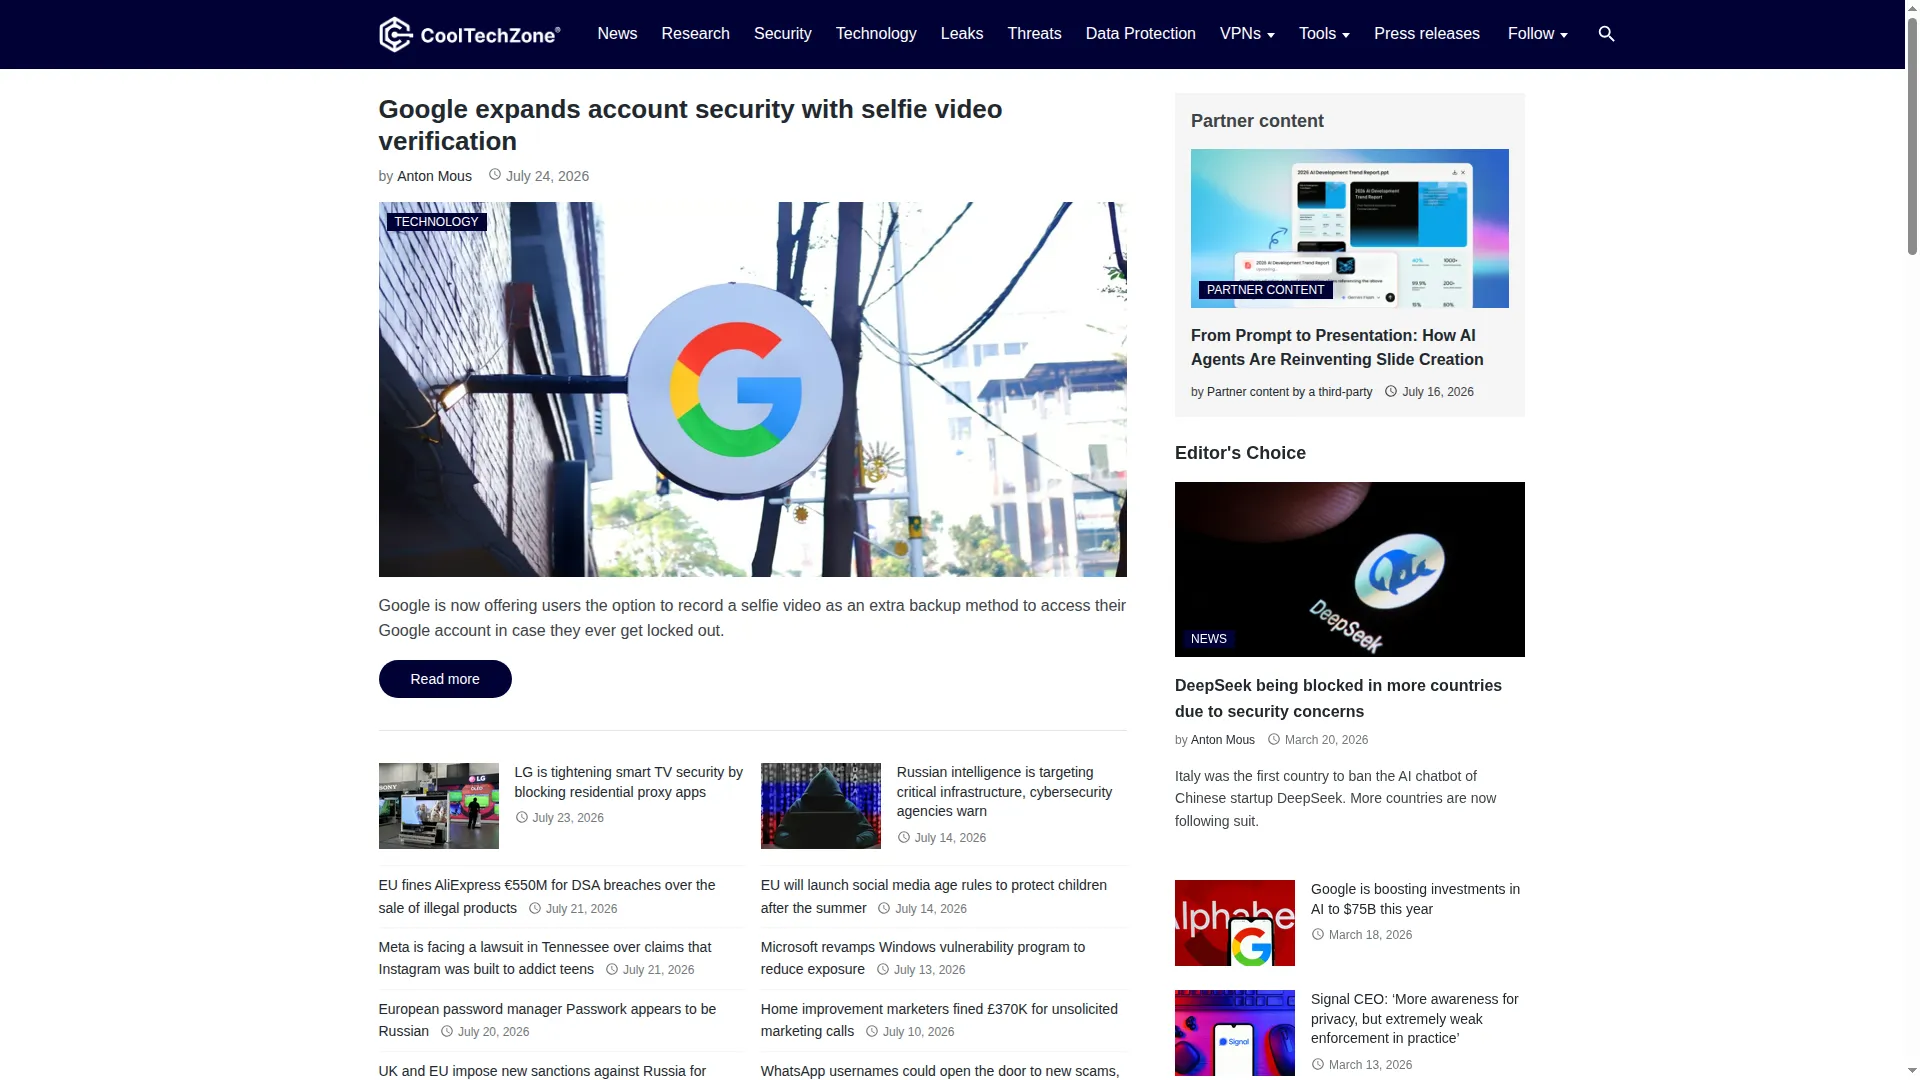This screenshot has height=1080, width=1920.
Task: Open the search magnifier icon
Action: tap(1607, 34)
